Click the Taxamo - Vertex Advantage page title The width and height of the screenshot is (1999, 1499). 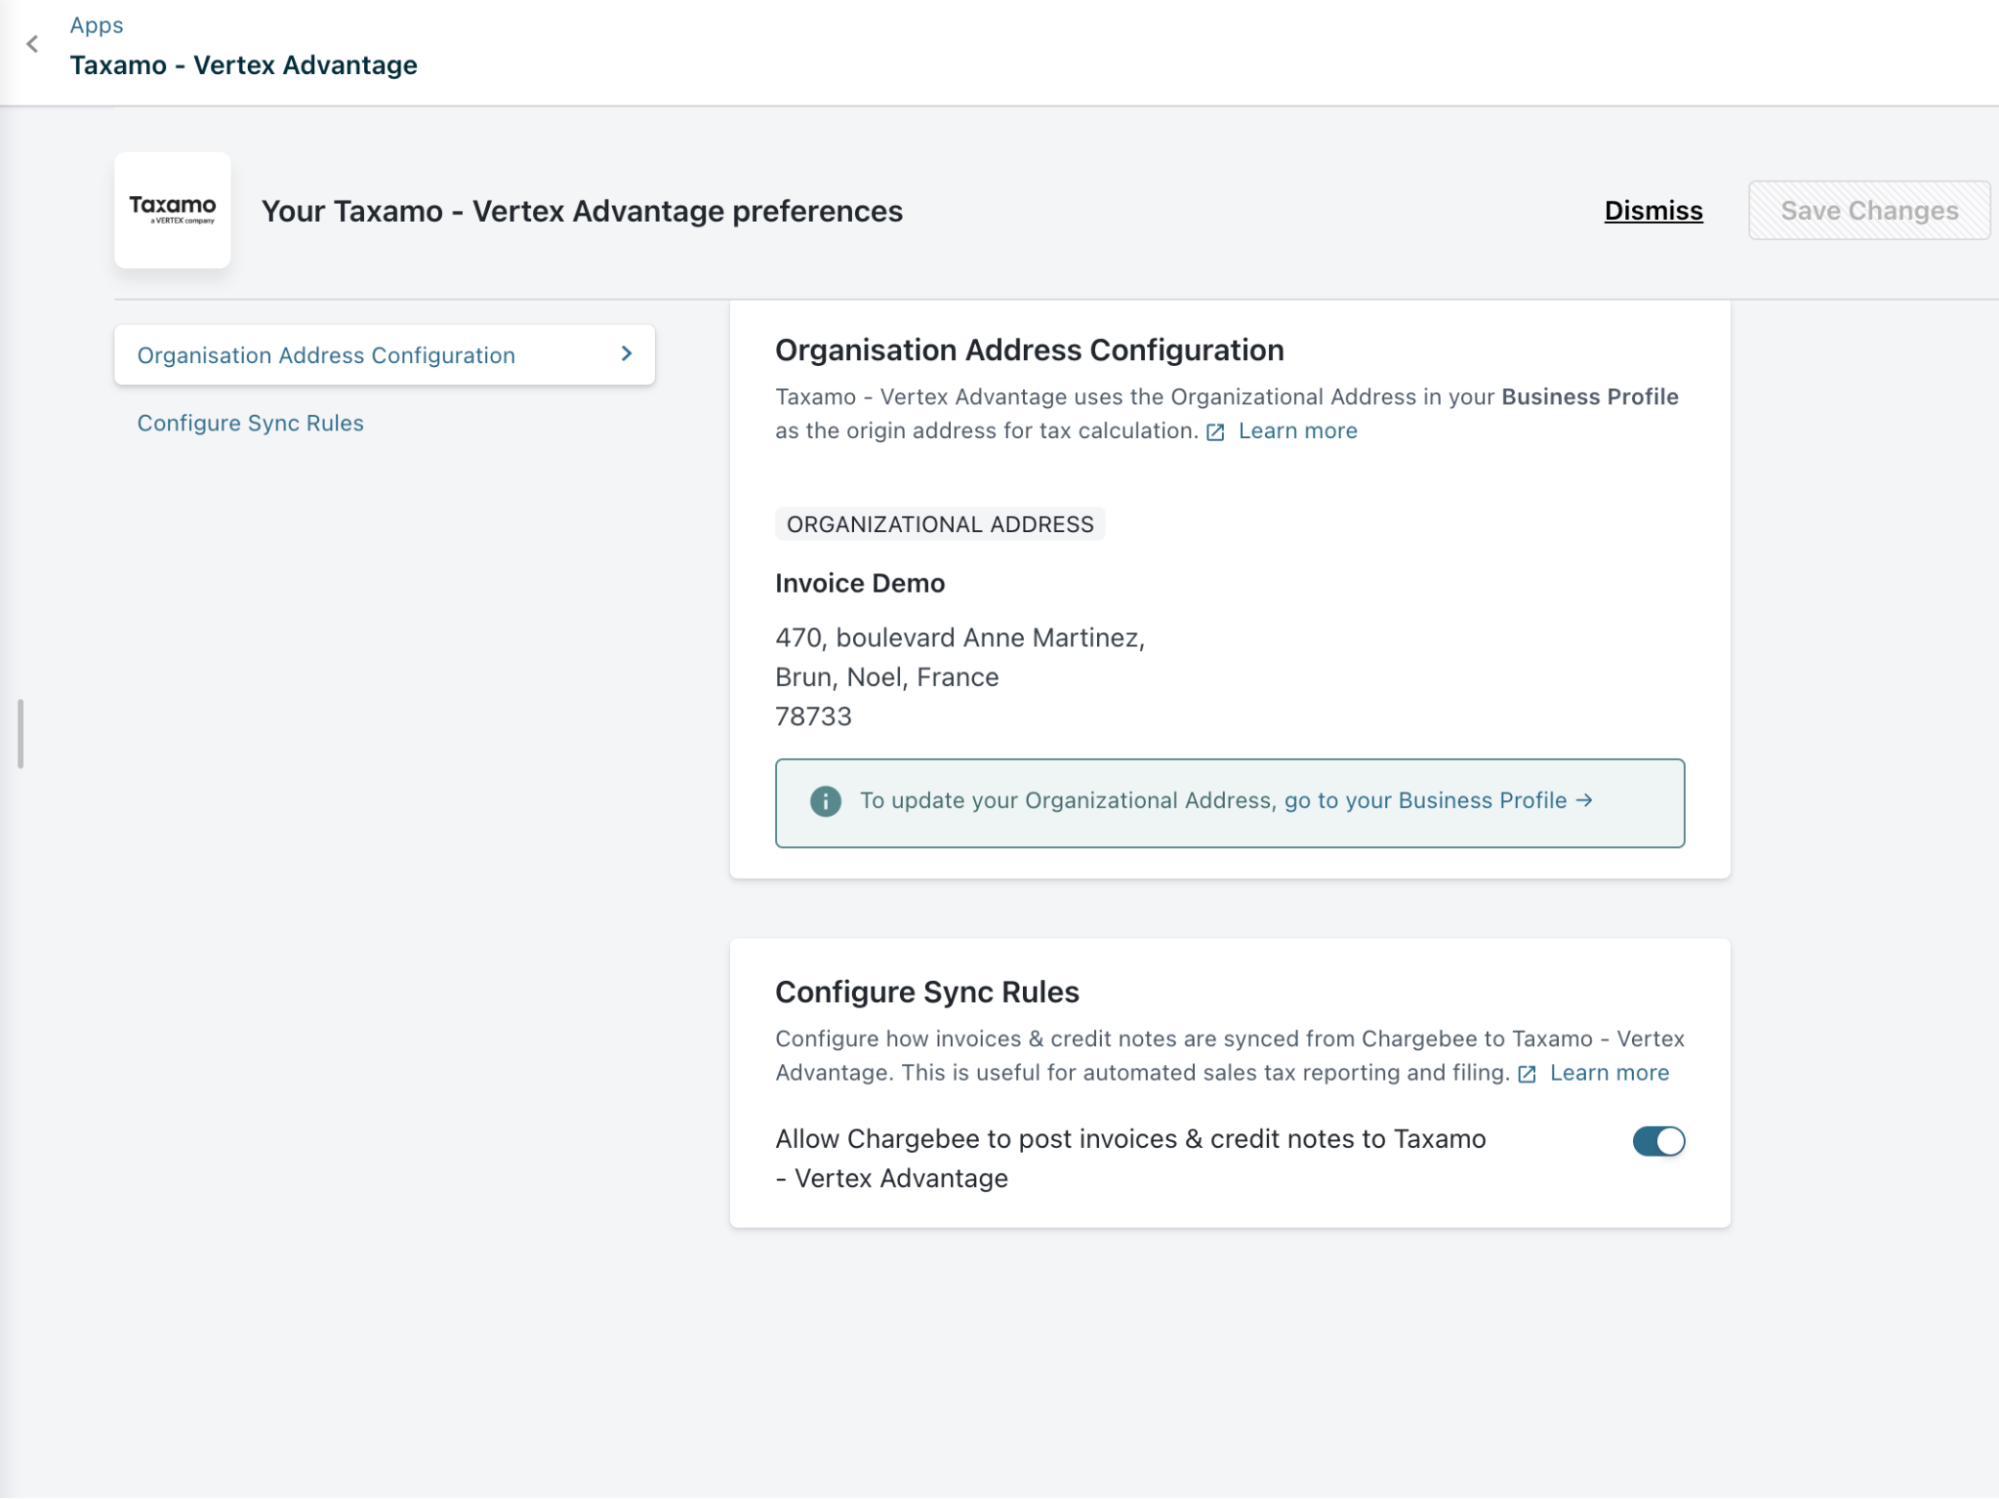[243, 65]
